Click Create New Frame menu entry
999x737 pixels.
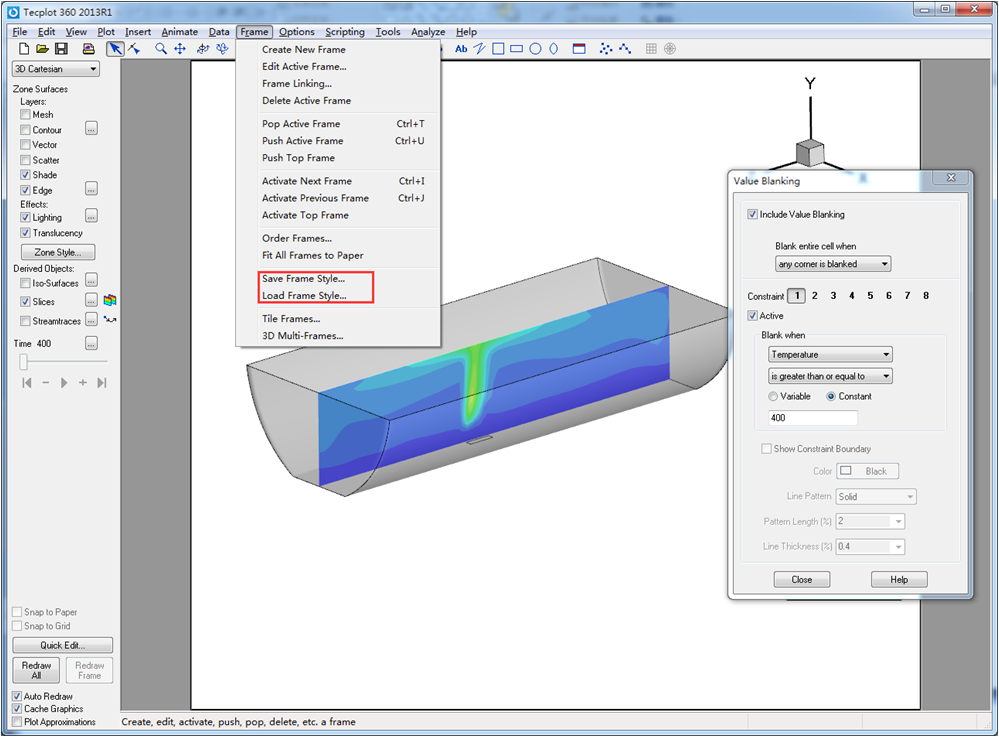(304, 49)
